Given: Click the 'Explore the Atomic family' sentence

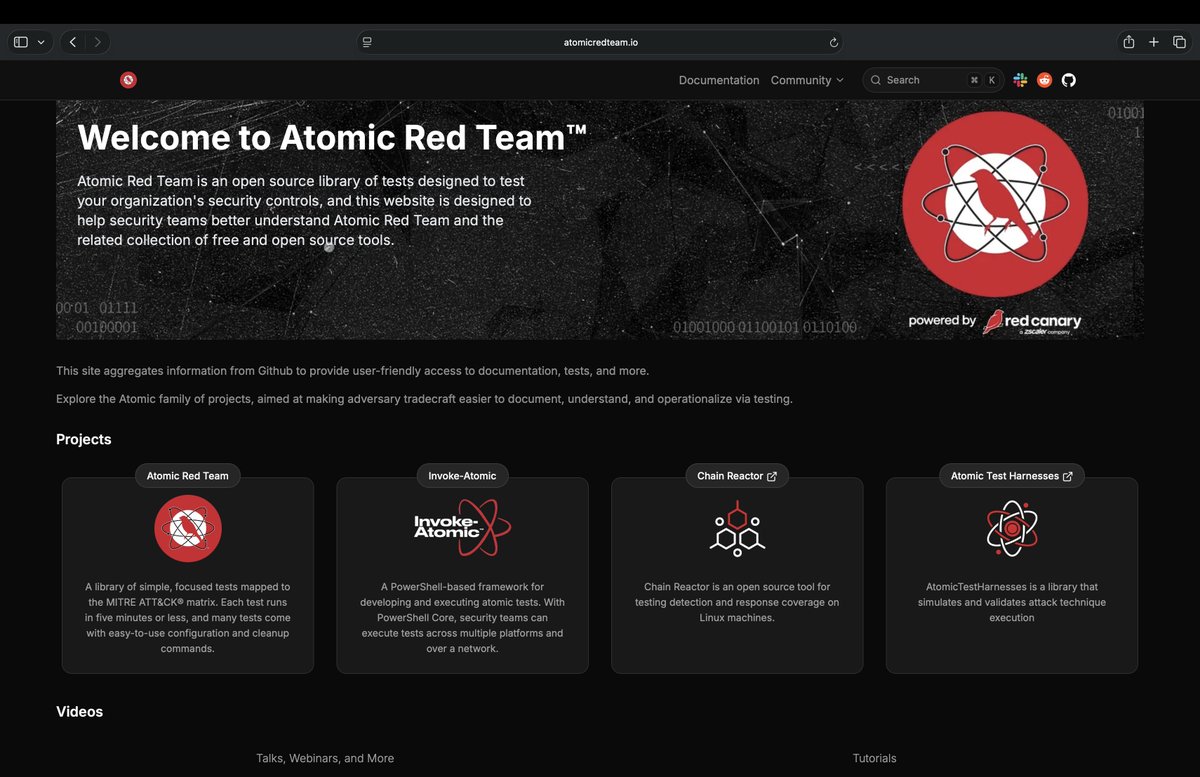Looking at the screenshot, I should point(424,399).
